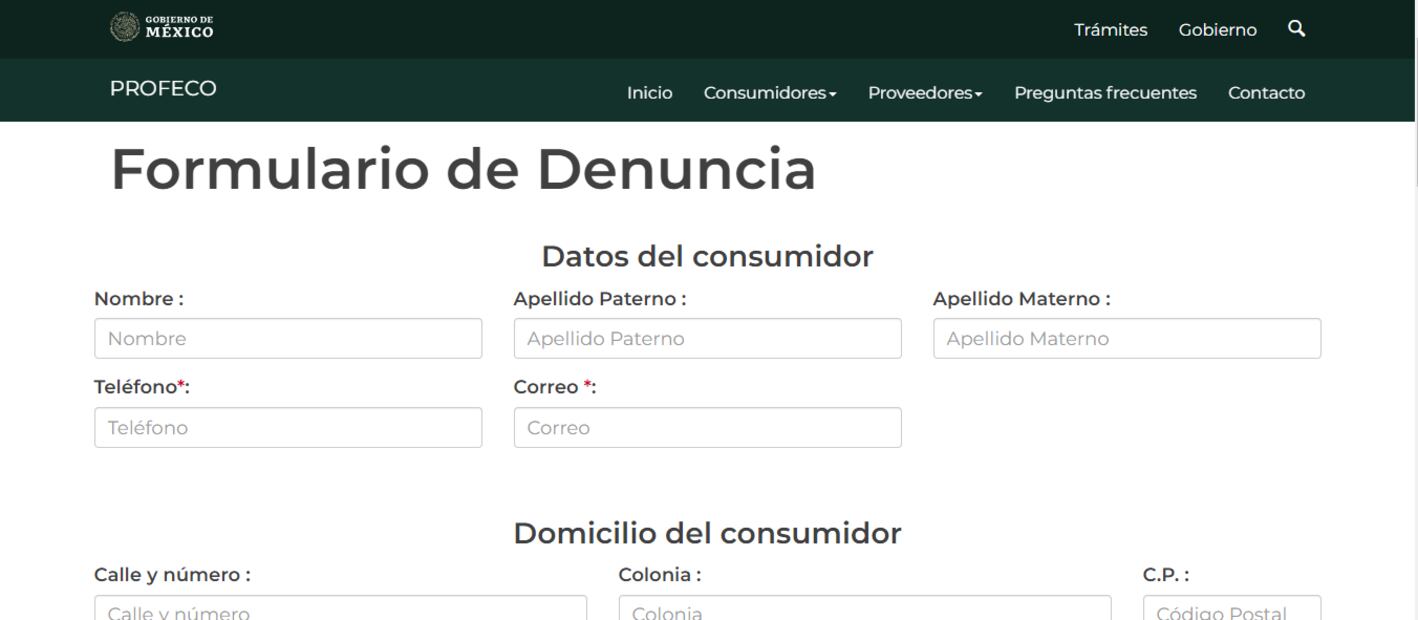Open Preguntas frecuentes page
Image resolution: width=1418 pixels, height=620 pixels.
1105,93
